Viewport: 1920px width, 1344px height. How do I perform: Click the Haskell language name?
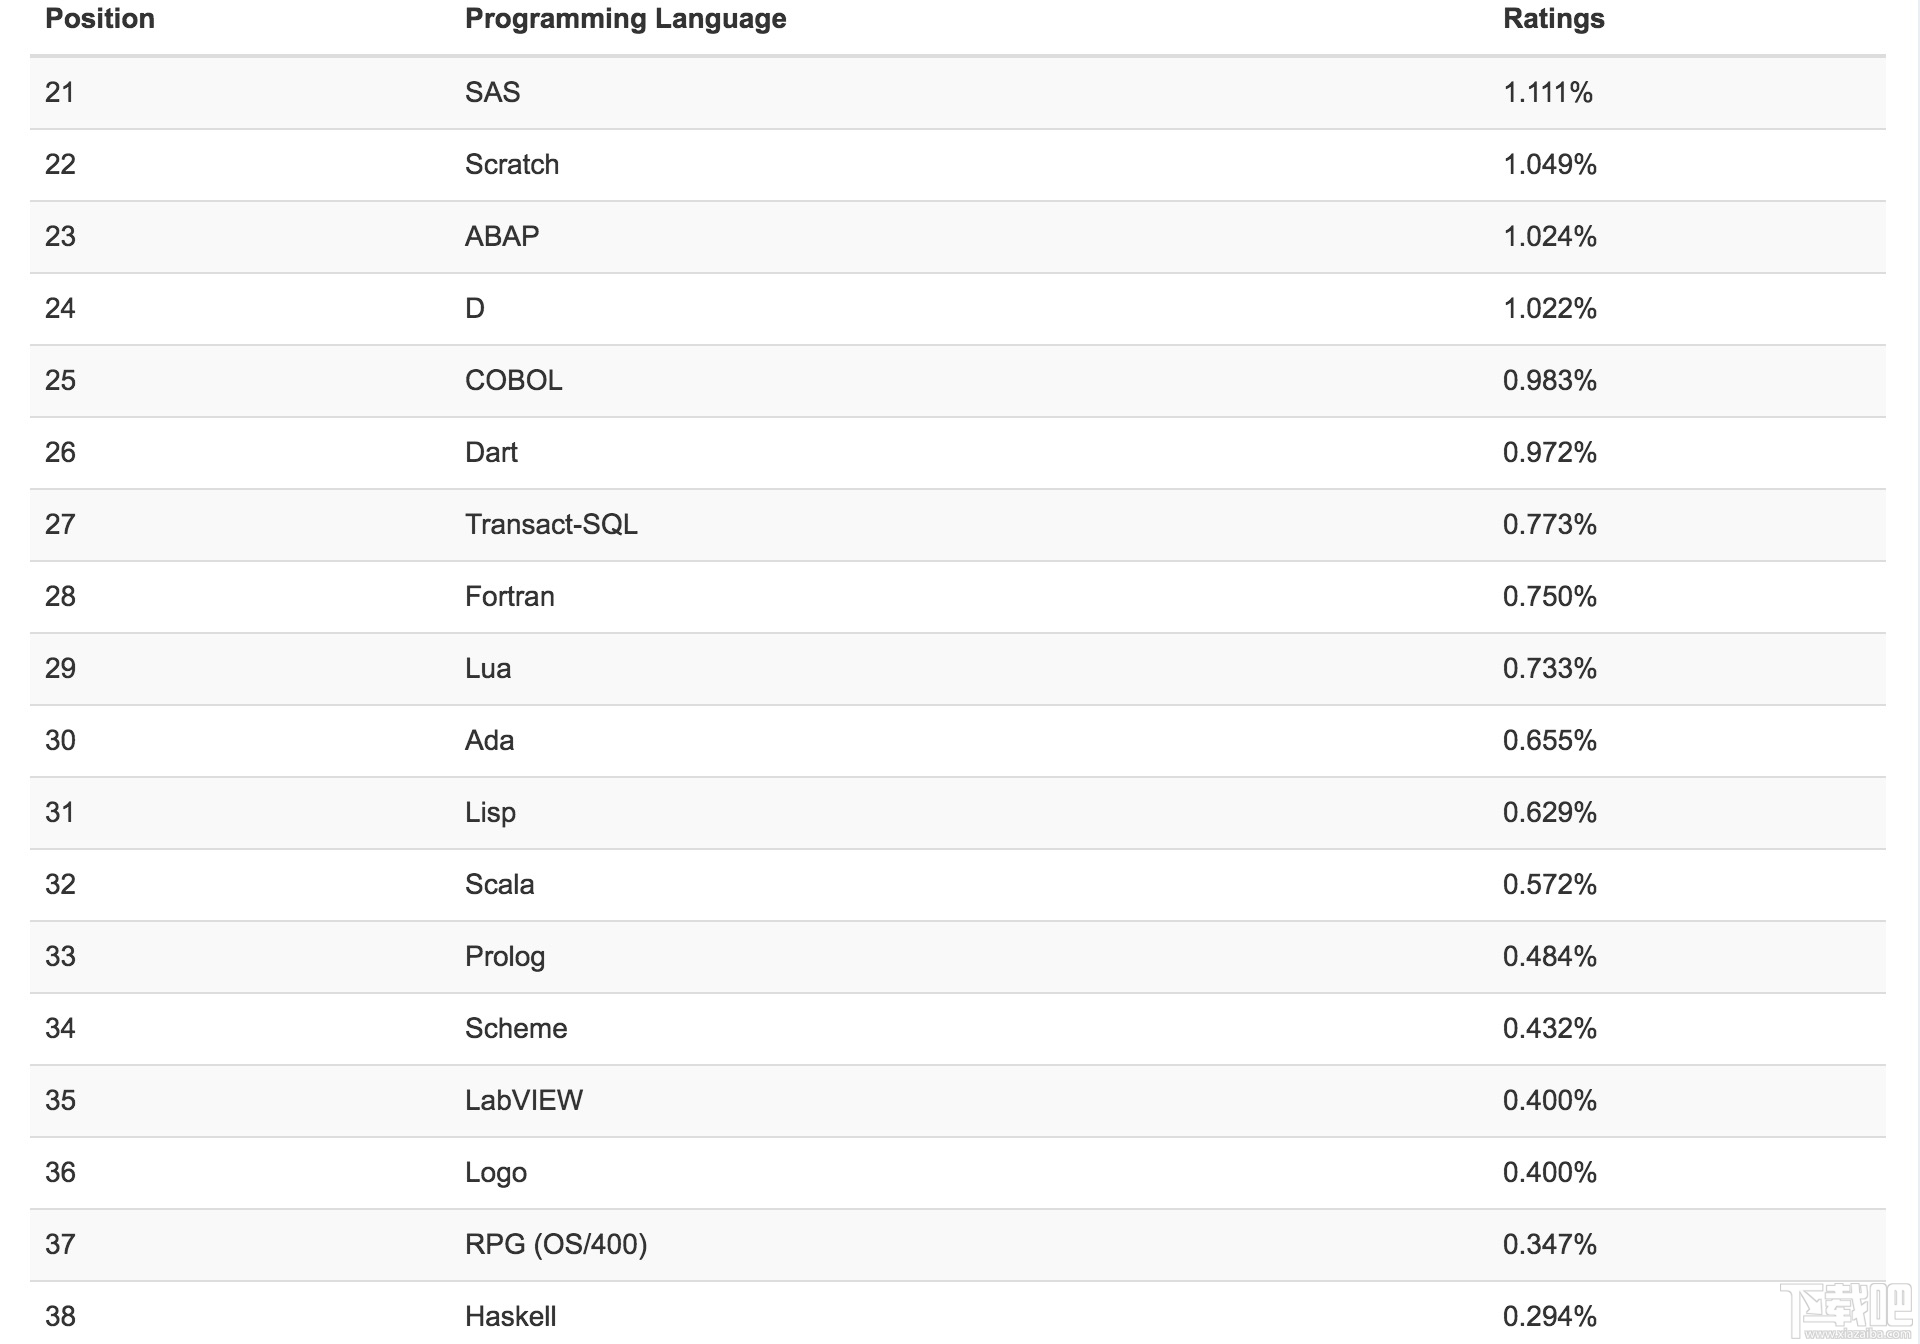[510, 1317]
